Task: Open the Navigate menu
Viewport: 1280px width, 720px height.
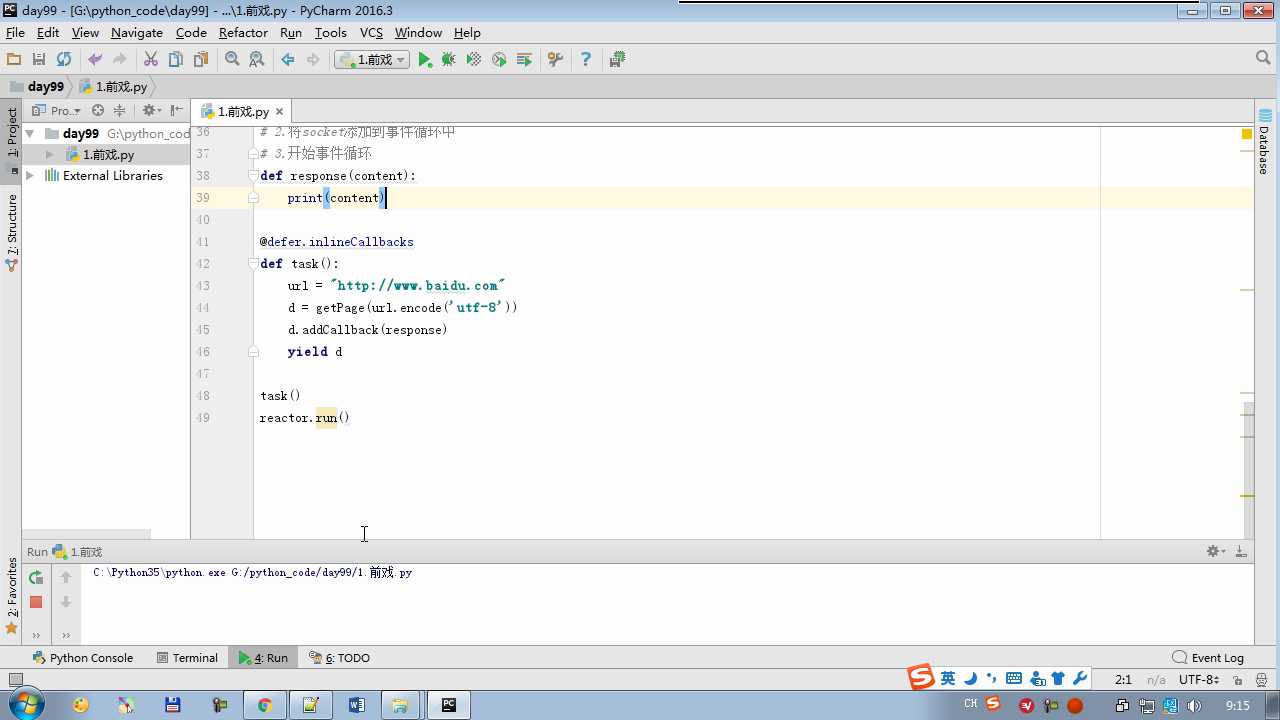Action: pos(137,33)
